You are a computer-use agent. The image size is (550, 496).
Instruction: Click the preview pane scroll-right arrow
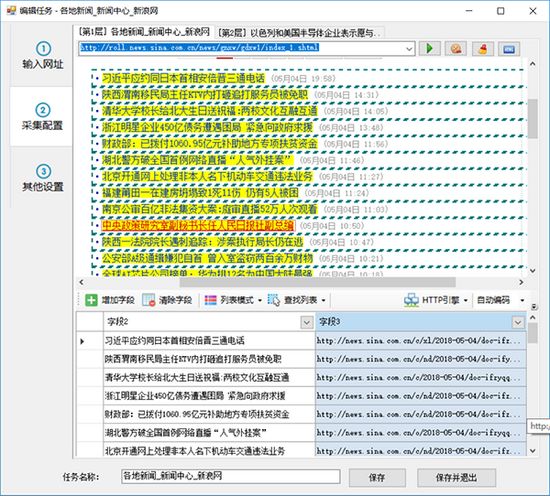(521, 282)
